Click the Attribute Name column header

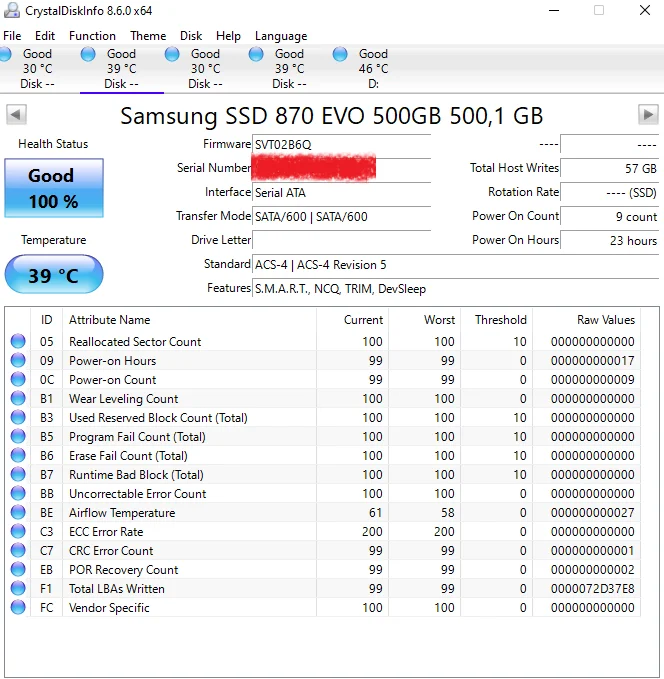(189, 320)
